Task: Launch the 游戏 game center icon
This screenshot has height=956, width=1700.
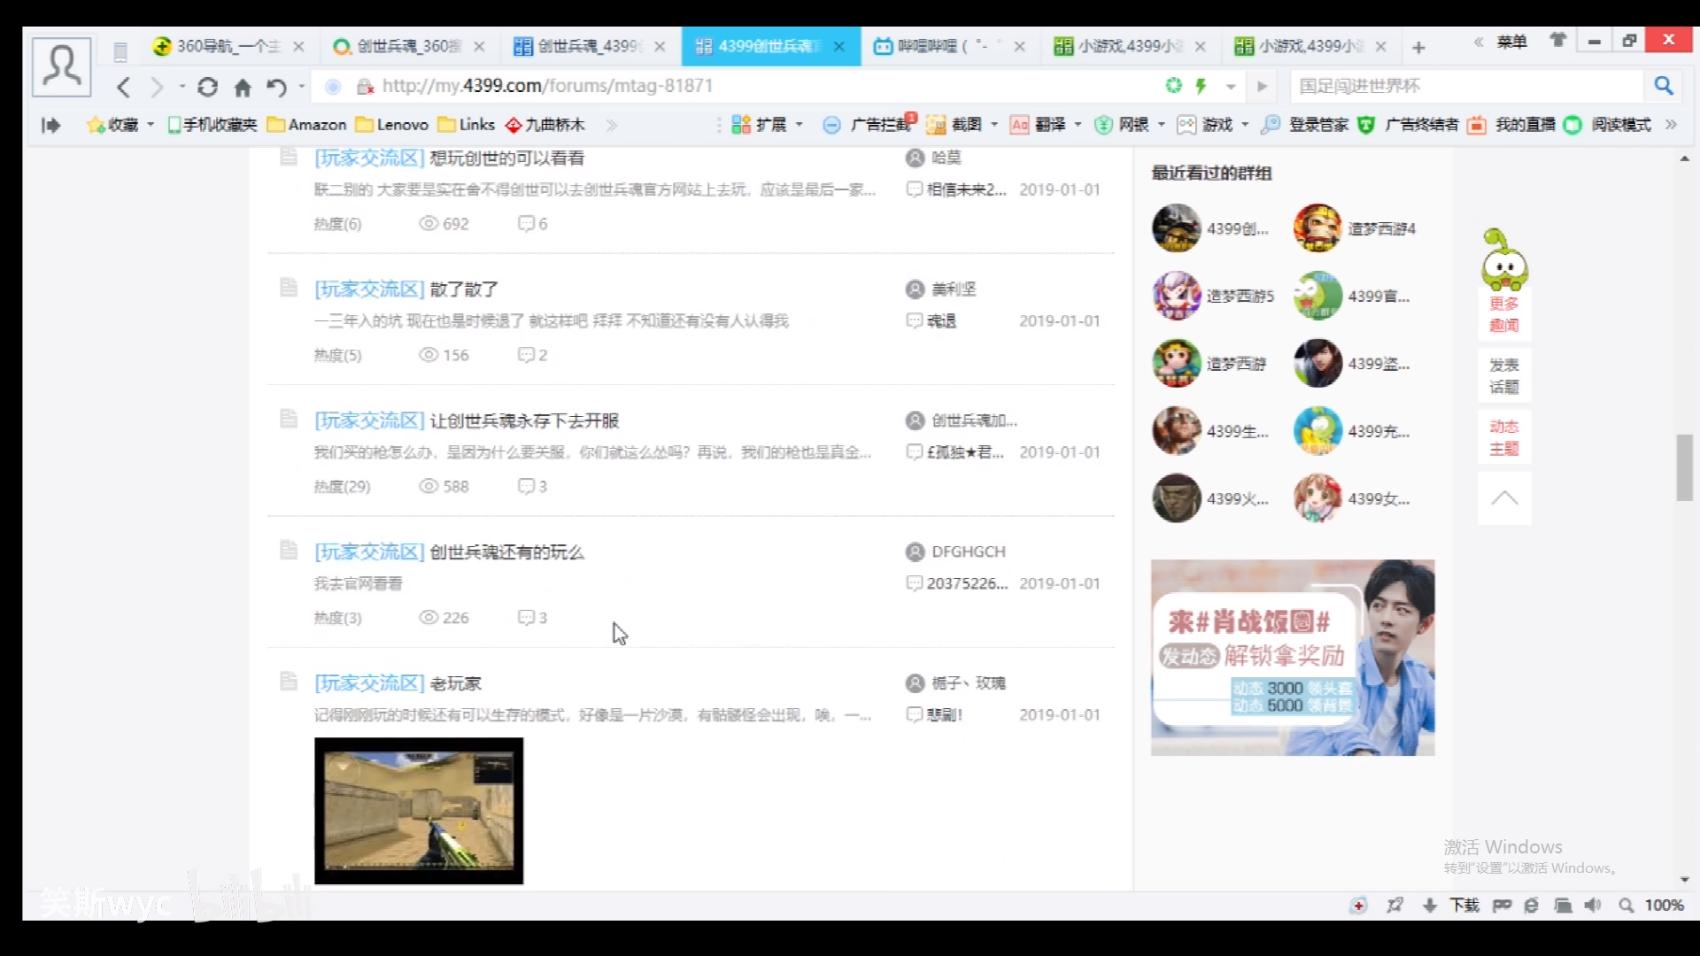Action: point(1213,125)
